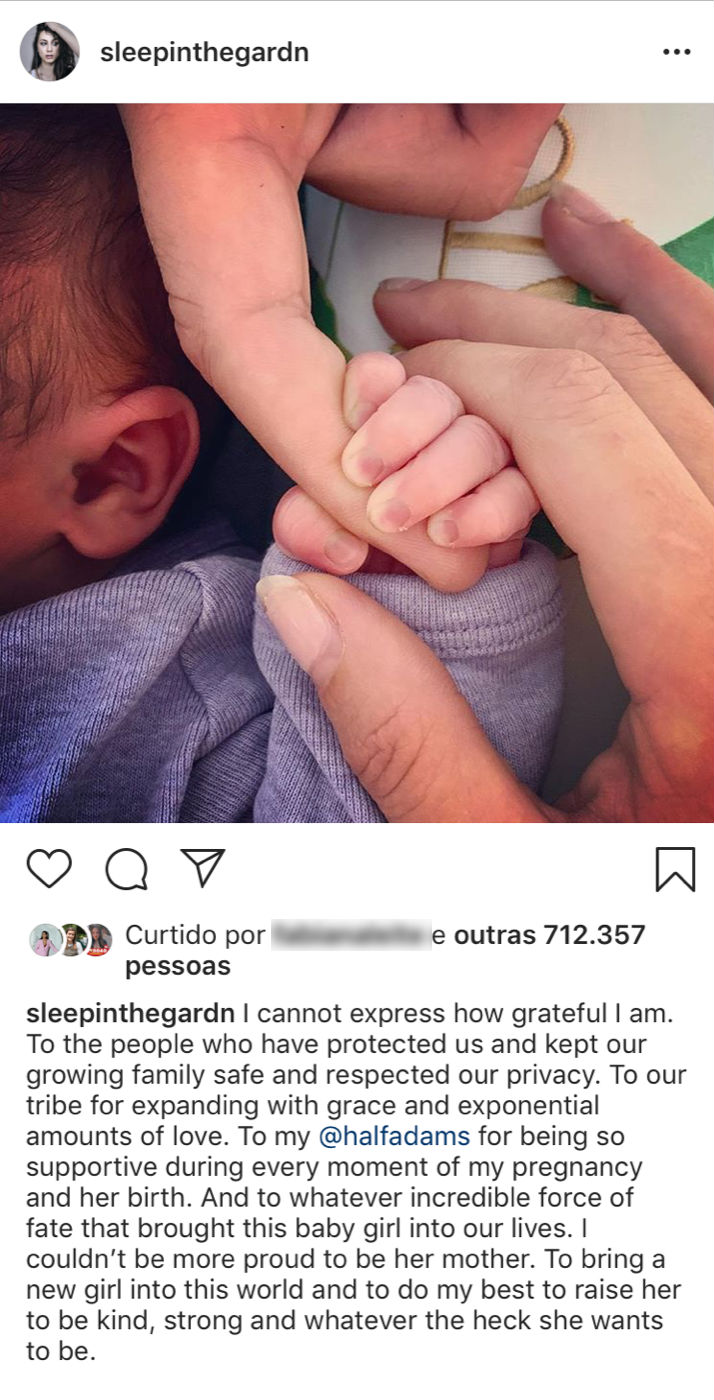View the second liker's small avatar
This screenshot has width=714, height=1400.
point(72,940)
